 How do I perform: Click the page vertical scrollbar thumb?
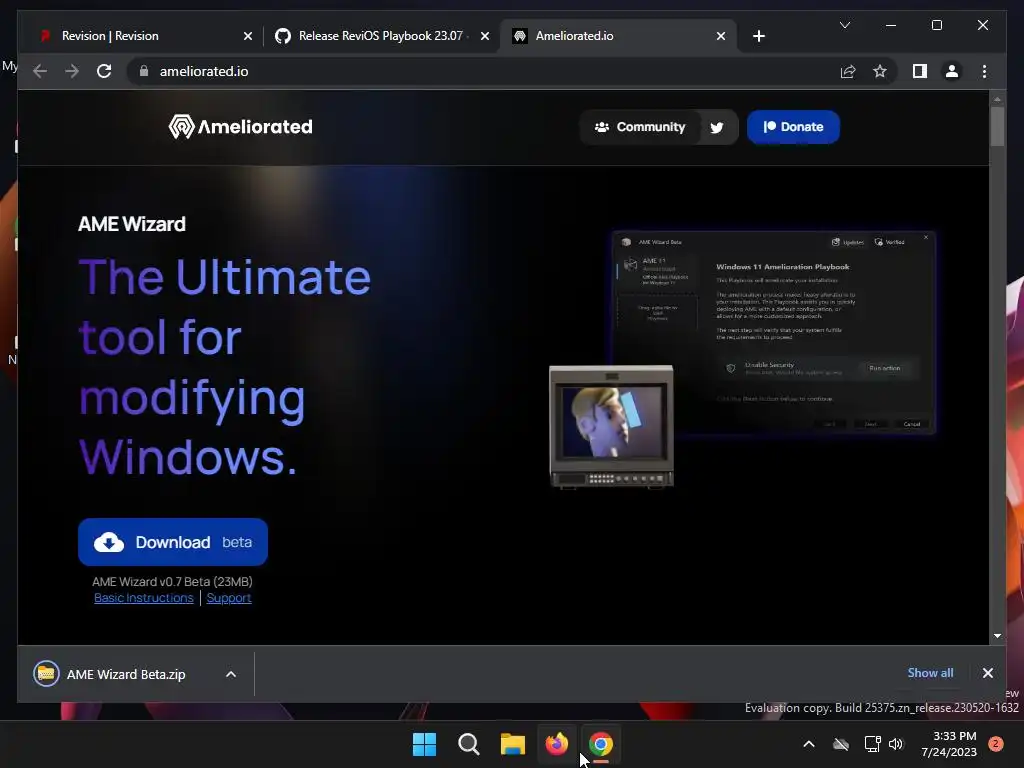997,126
